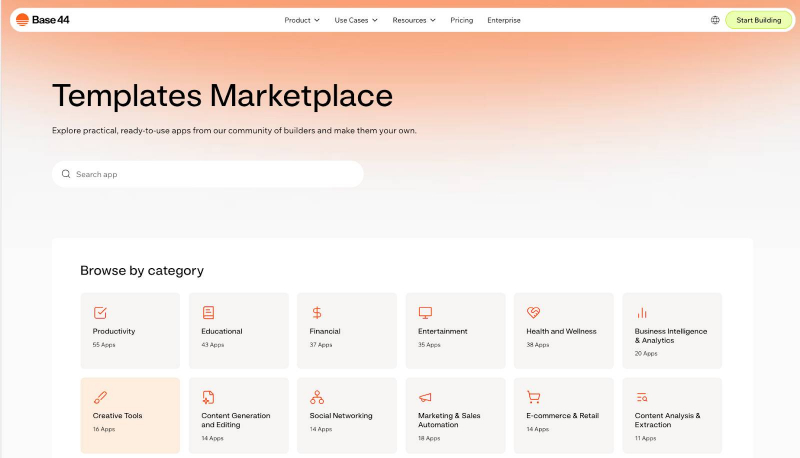
Task: Select the Educational book icon
Action: (208, 313)
